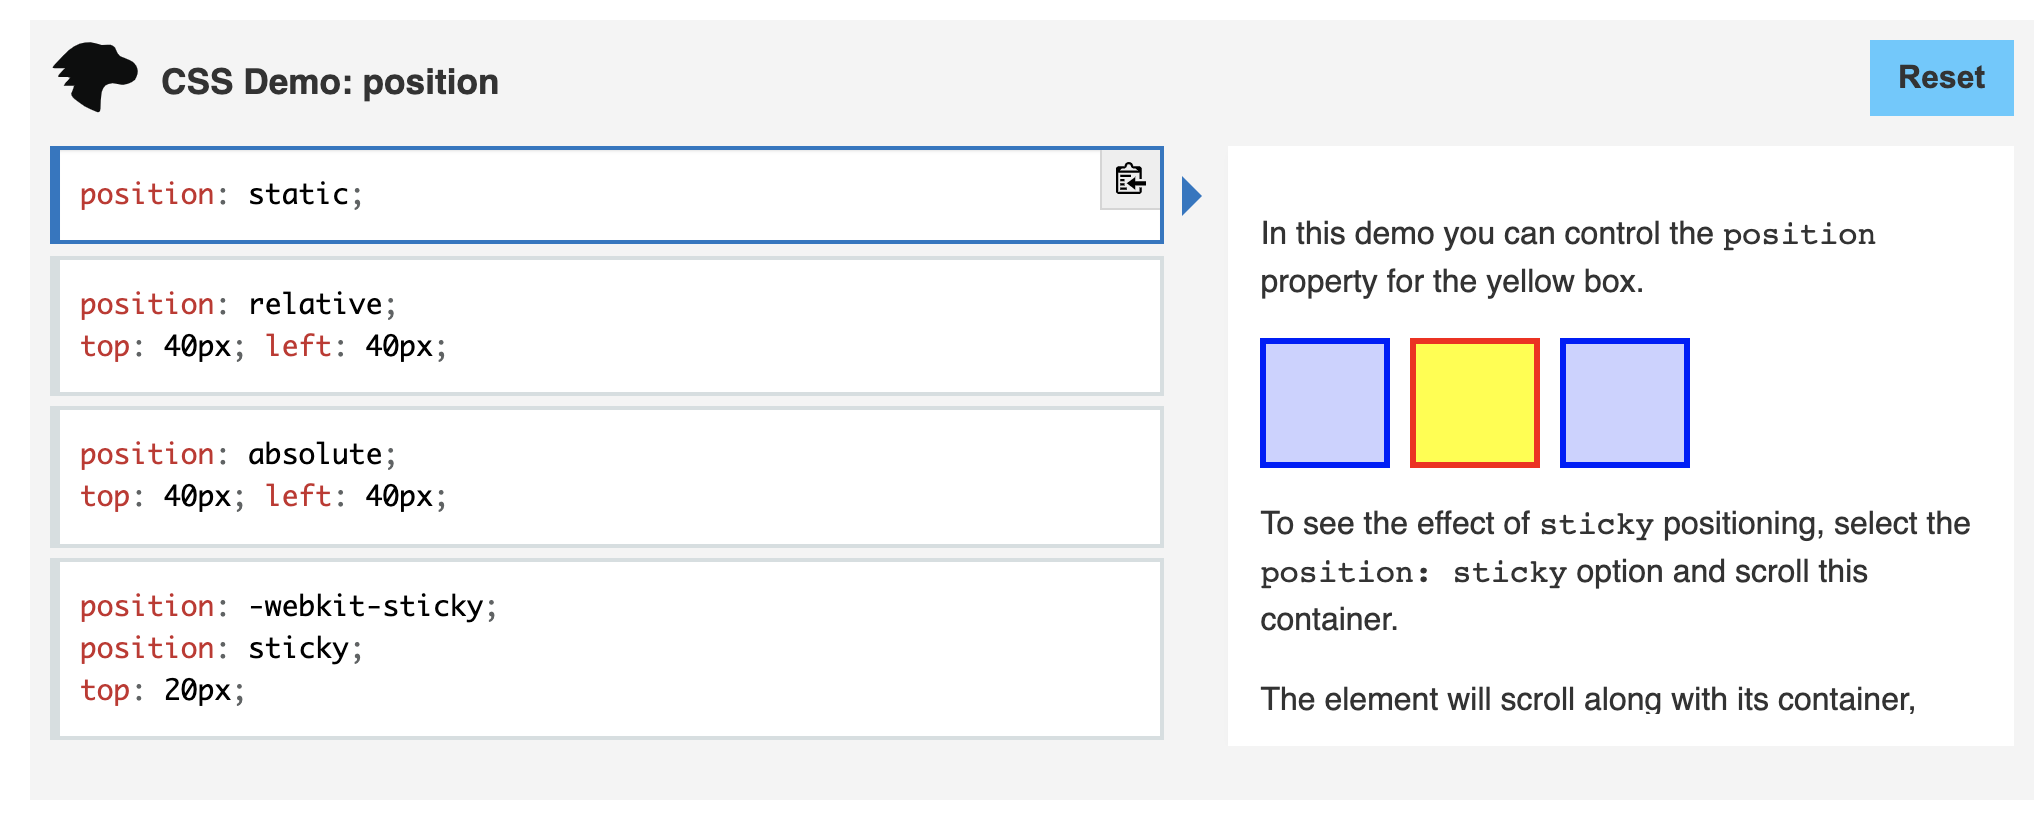Click the position: -webkit-sticky line
Viewport: 2044px width, 826px height.
coord(289,605)
